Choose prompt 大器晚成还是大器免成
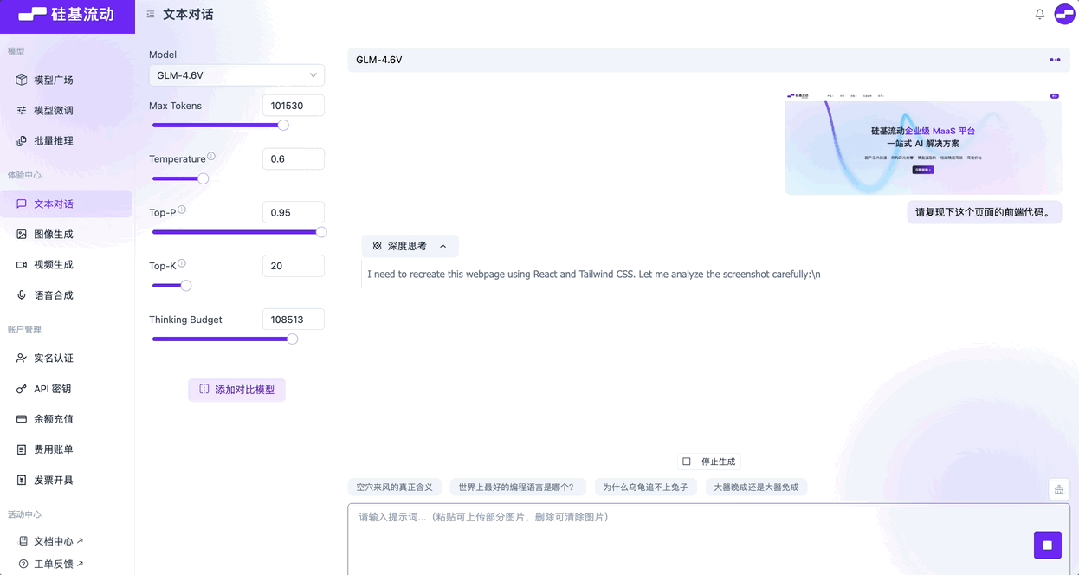This screenshot has height=575, width=1079. [x=756, y=487]
